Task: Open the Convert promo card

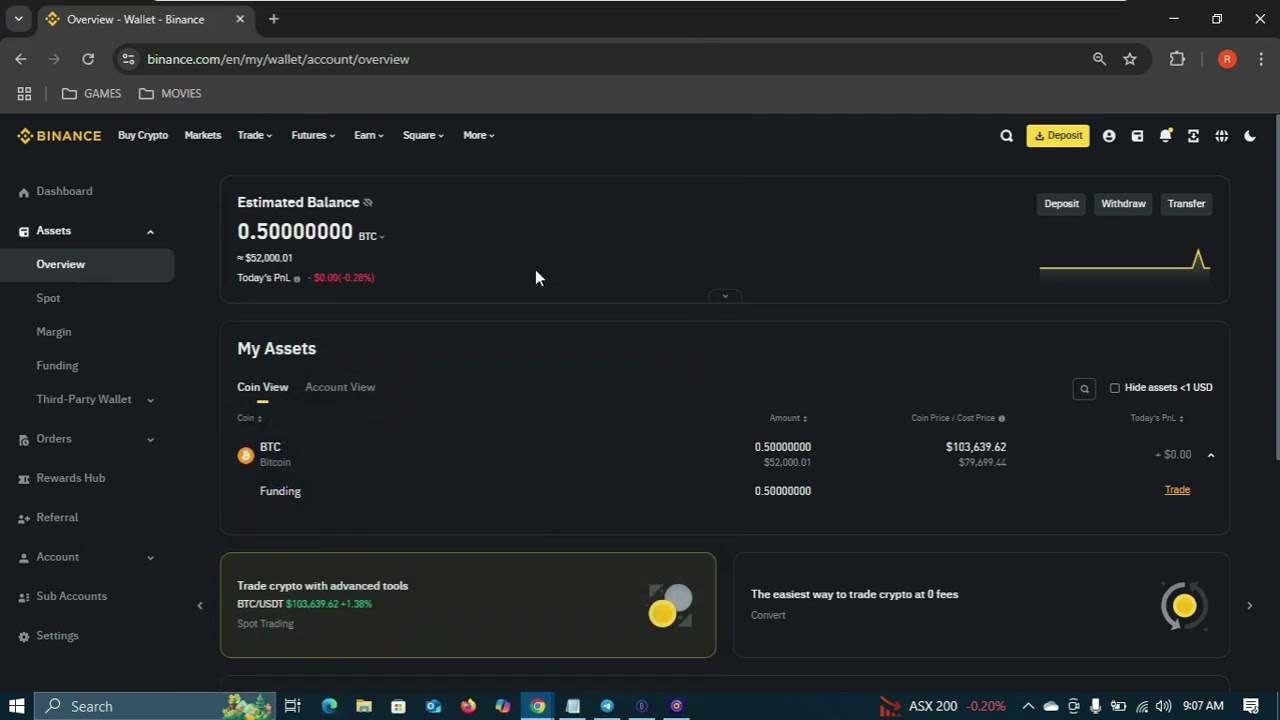Action: 981,605
